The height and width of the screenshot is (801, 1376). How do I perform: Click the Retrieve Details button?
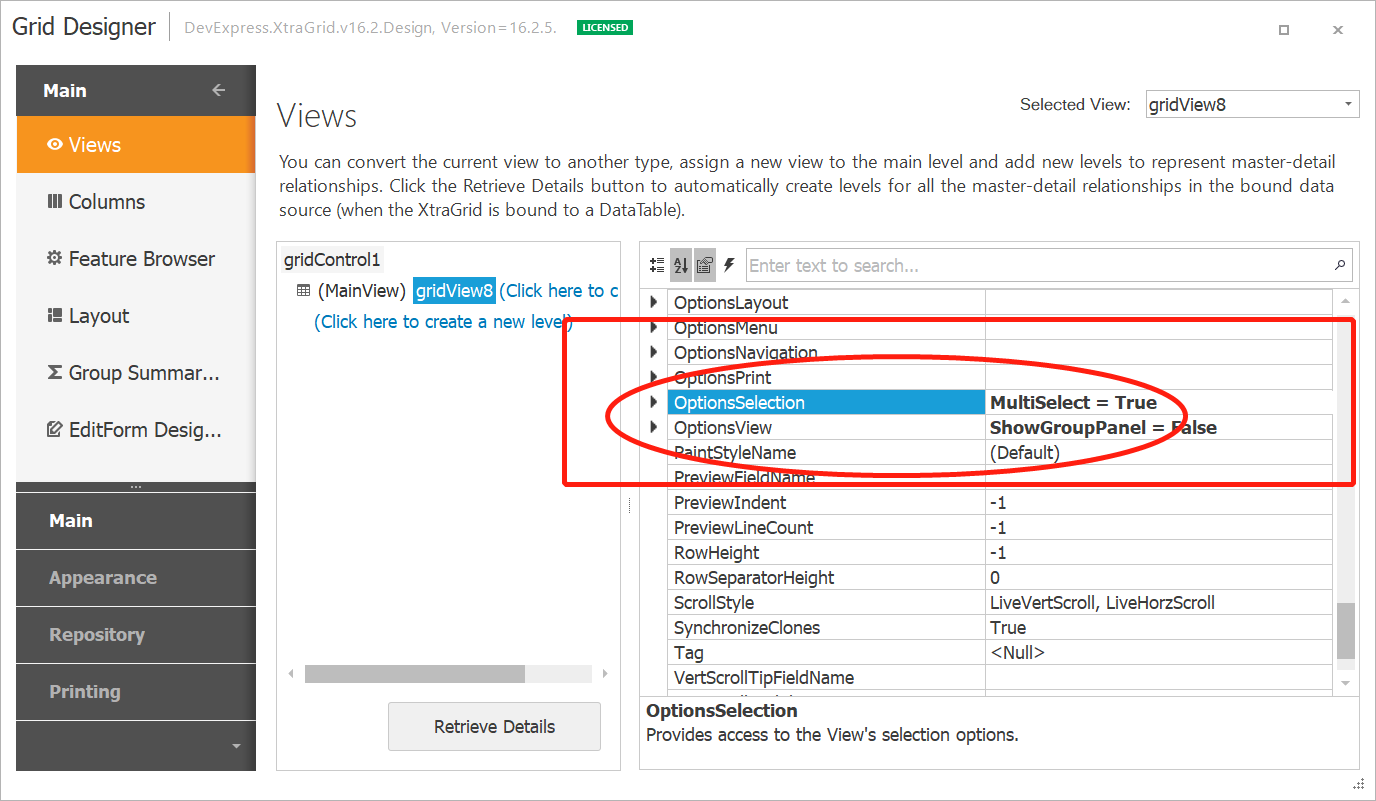(494, 727)
